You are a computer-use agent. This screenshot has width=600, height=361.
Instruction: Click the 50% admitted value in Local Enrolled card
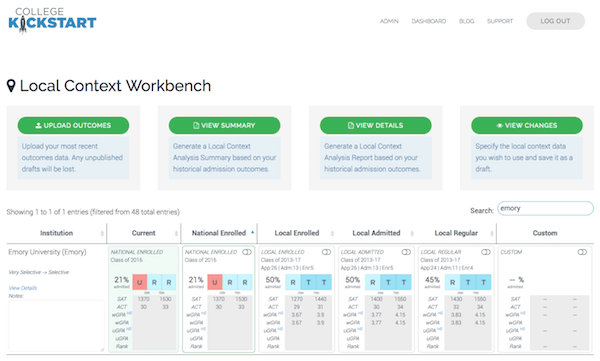click(273, 282)
